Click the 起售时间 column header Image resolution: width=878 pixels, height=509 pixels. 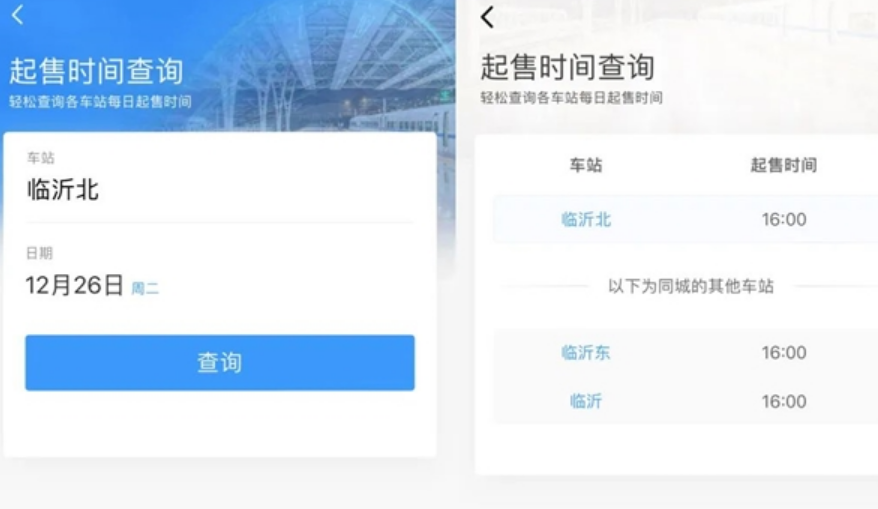coord(783,165)
